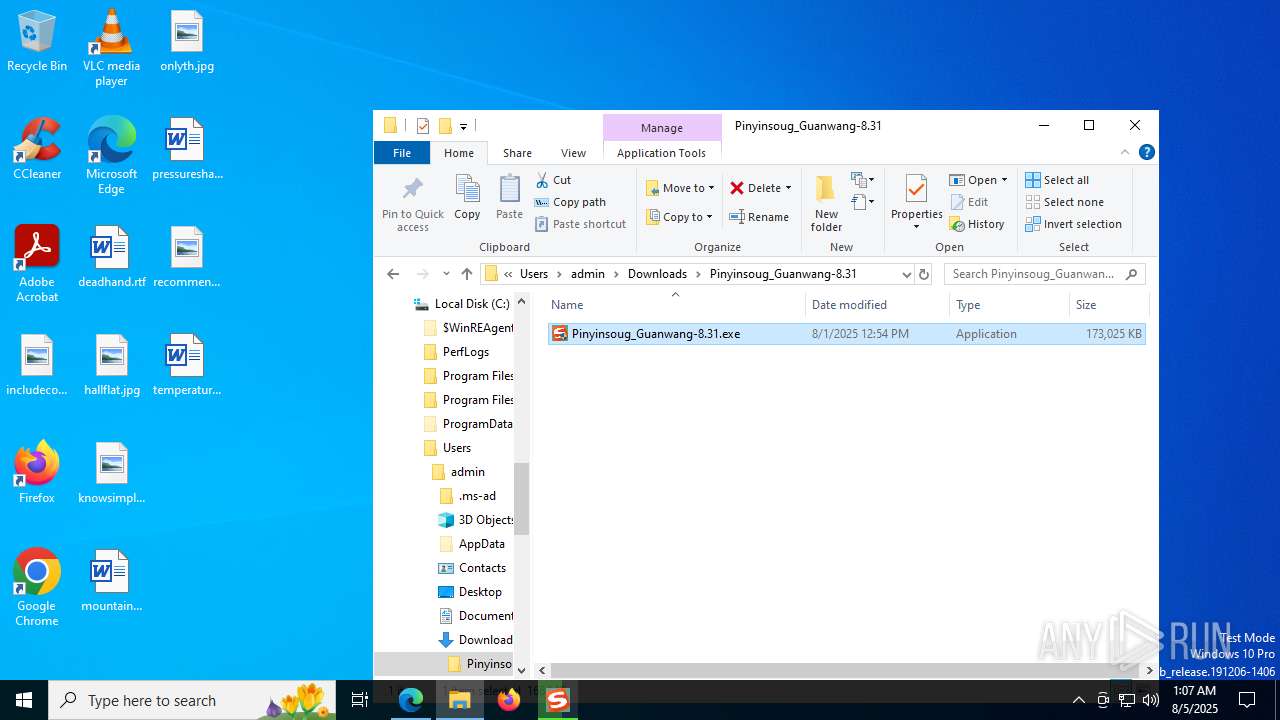Click the Open command in ribbon
Viewport: 1280px width, 720px height.
click(974, 180)
